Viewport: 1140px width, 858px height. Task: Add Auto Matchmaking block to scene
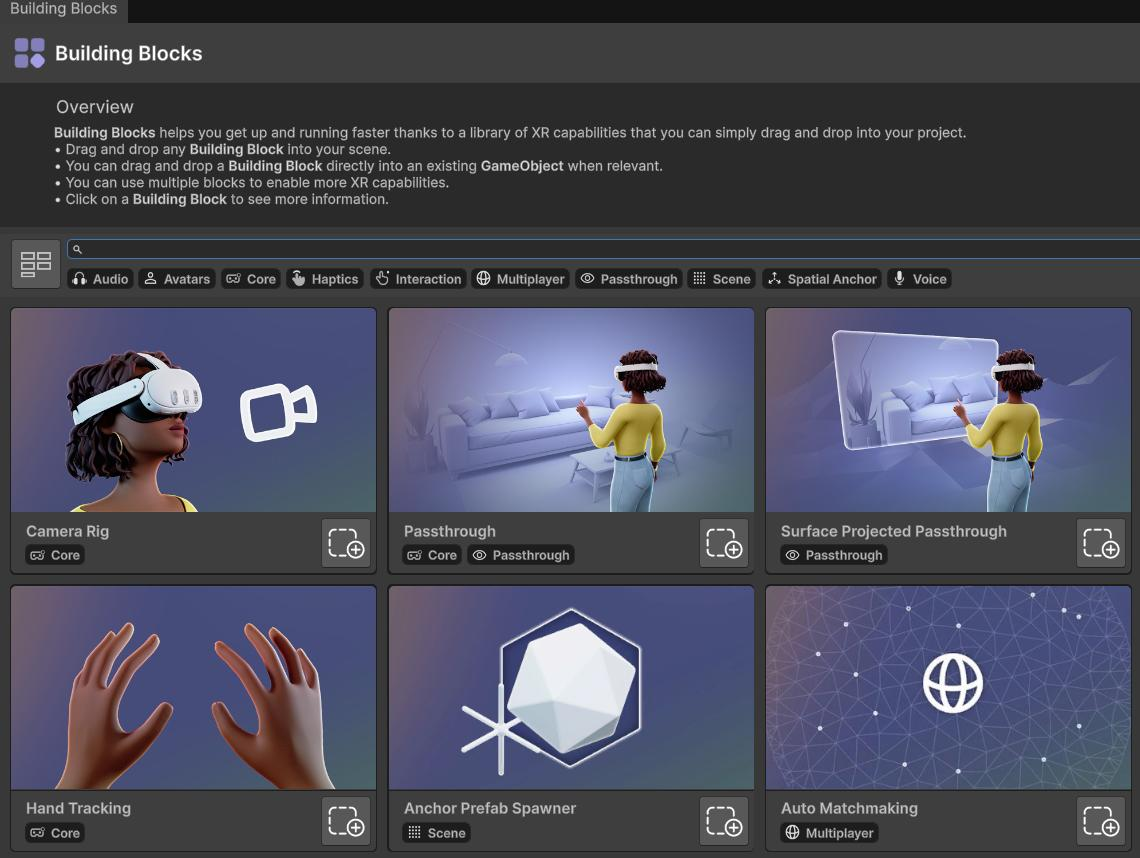(1101, 821)
